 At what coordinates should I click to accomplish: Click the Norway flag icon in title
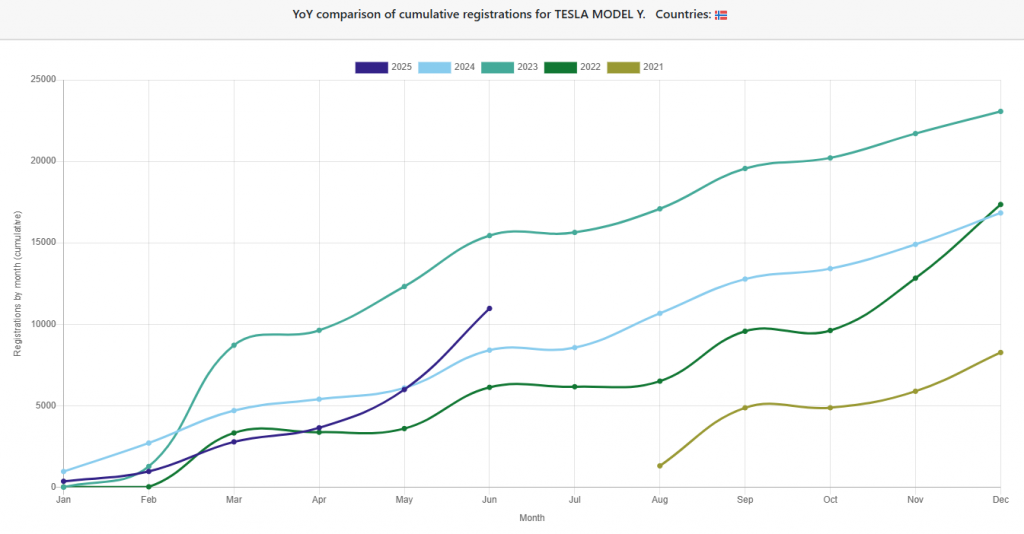(721, 15)
